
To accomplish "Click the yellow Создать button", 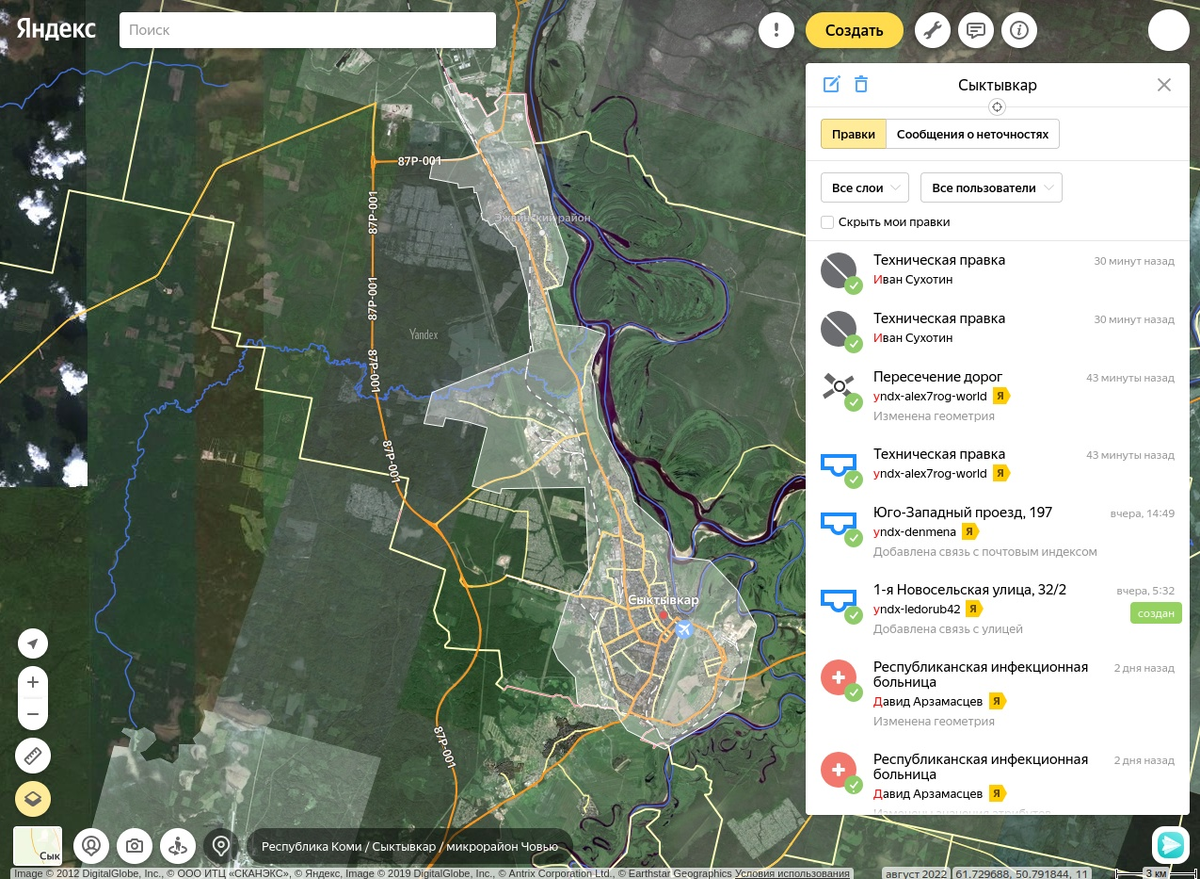I will click(854, 30).
